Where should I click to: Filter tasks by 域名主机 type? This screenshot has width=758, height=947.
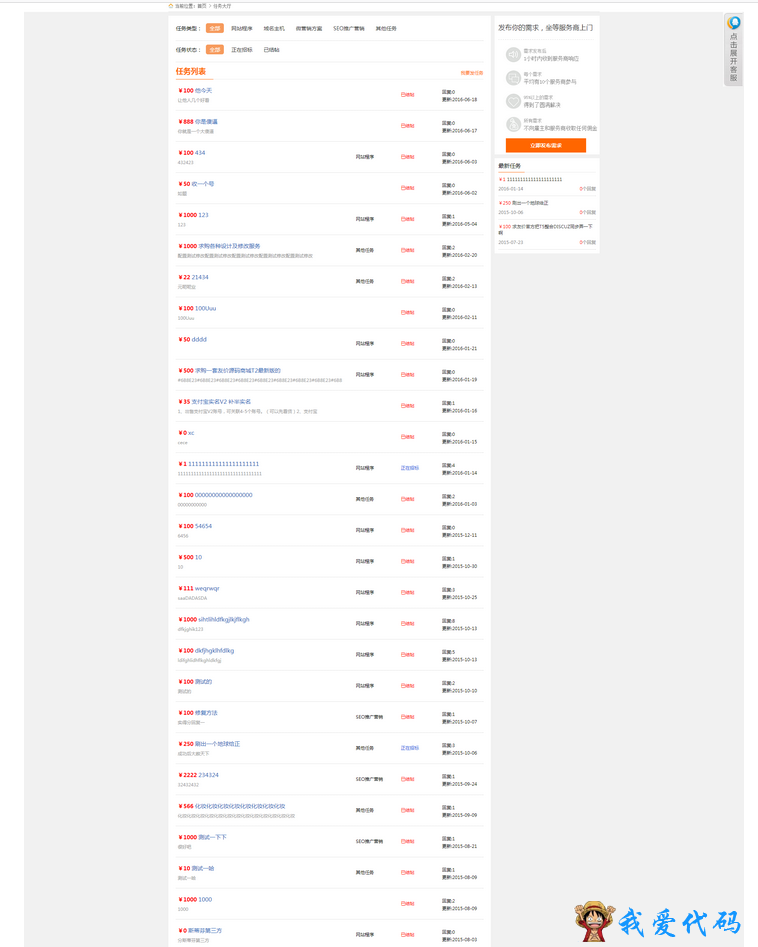pos(274,28)
